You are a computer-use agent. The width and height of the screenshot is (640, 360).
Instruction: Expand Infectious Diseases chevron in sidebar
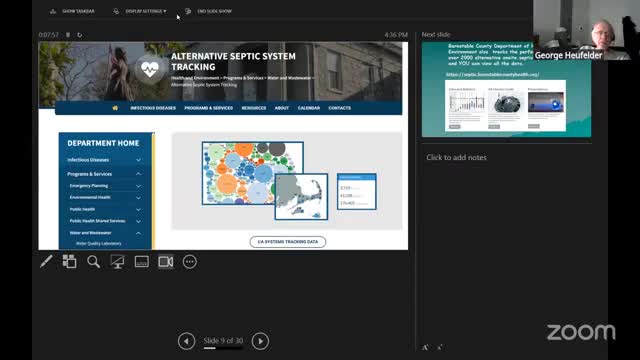click(x=138, y=160)
